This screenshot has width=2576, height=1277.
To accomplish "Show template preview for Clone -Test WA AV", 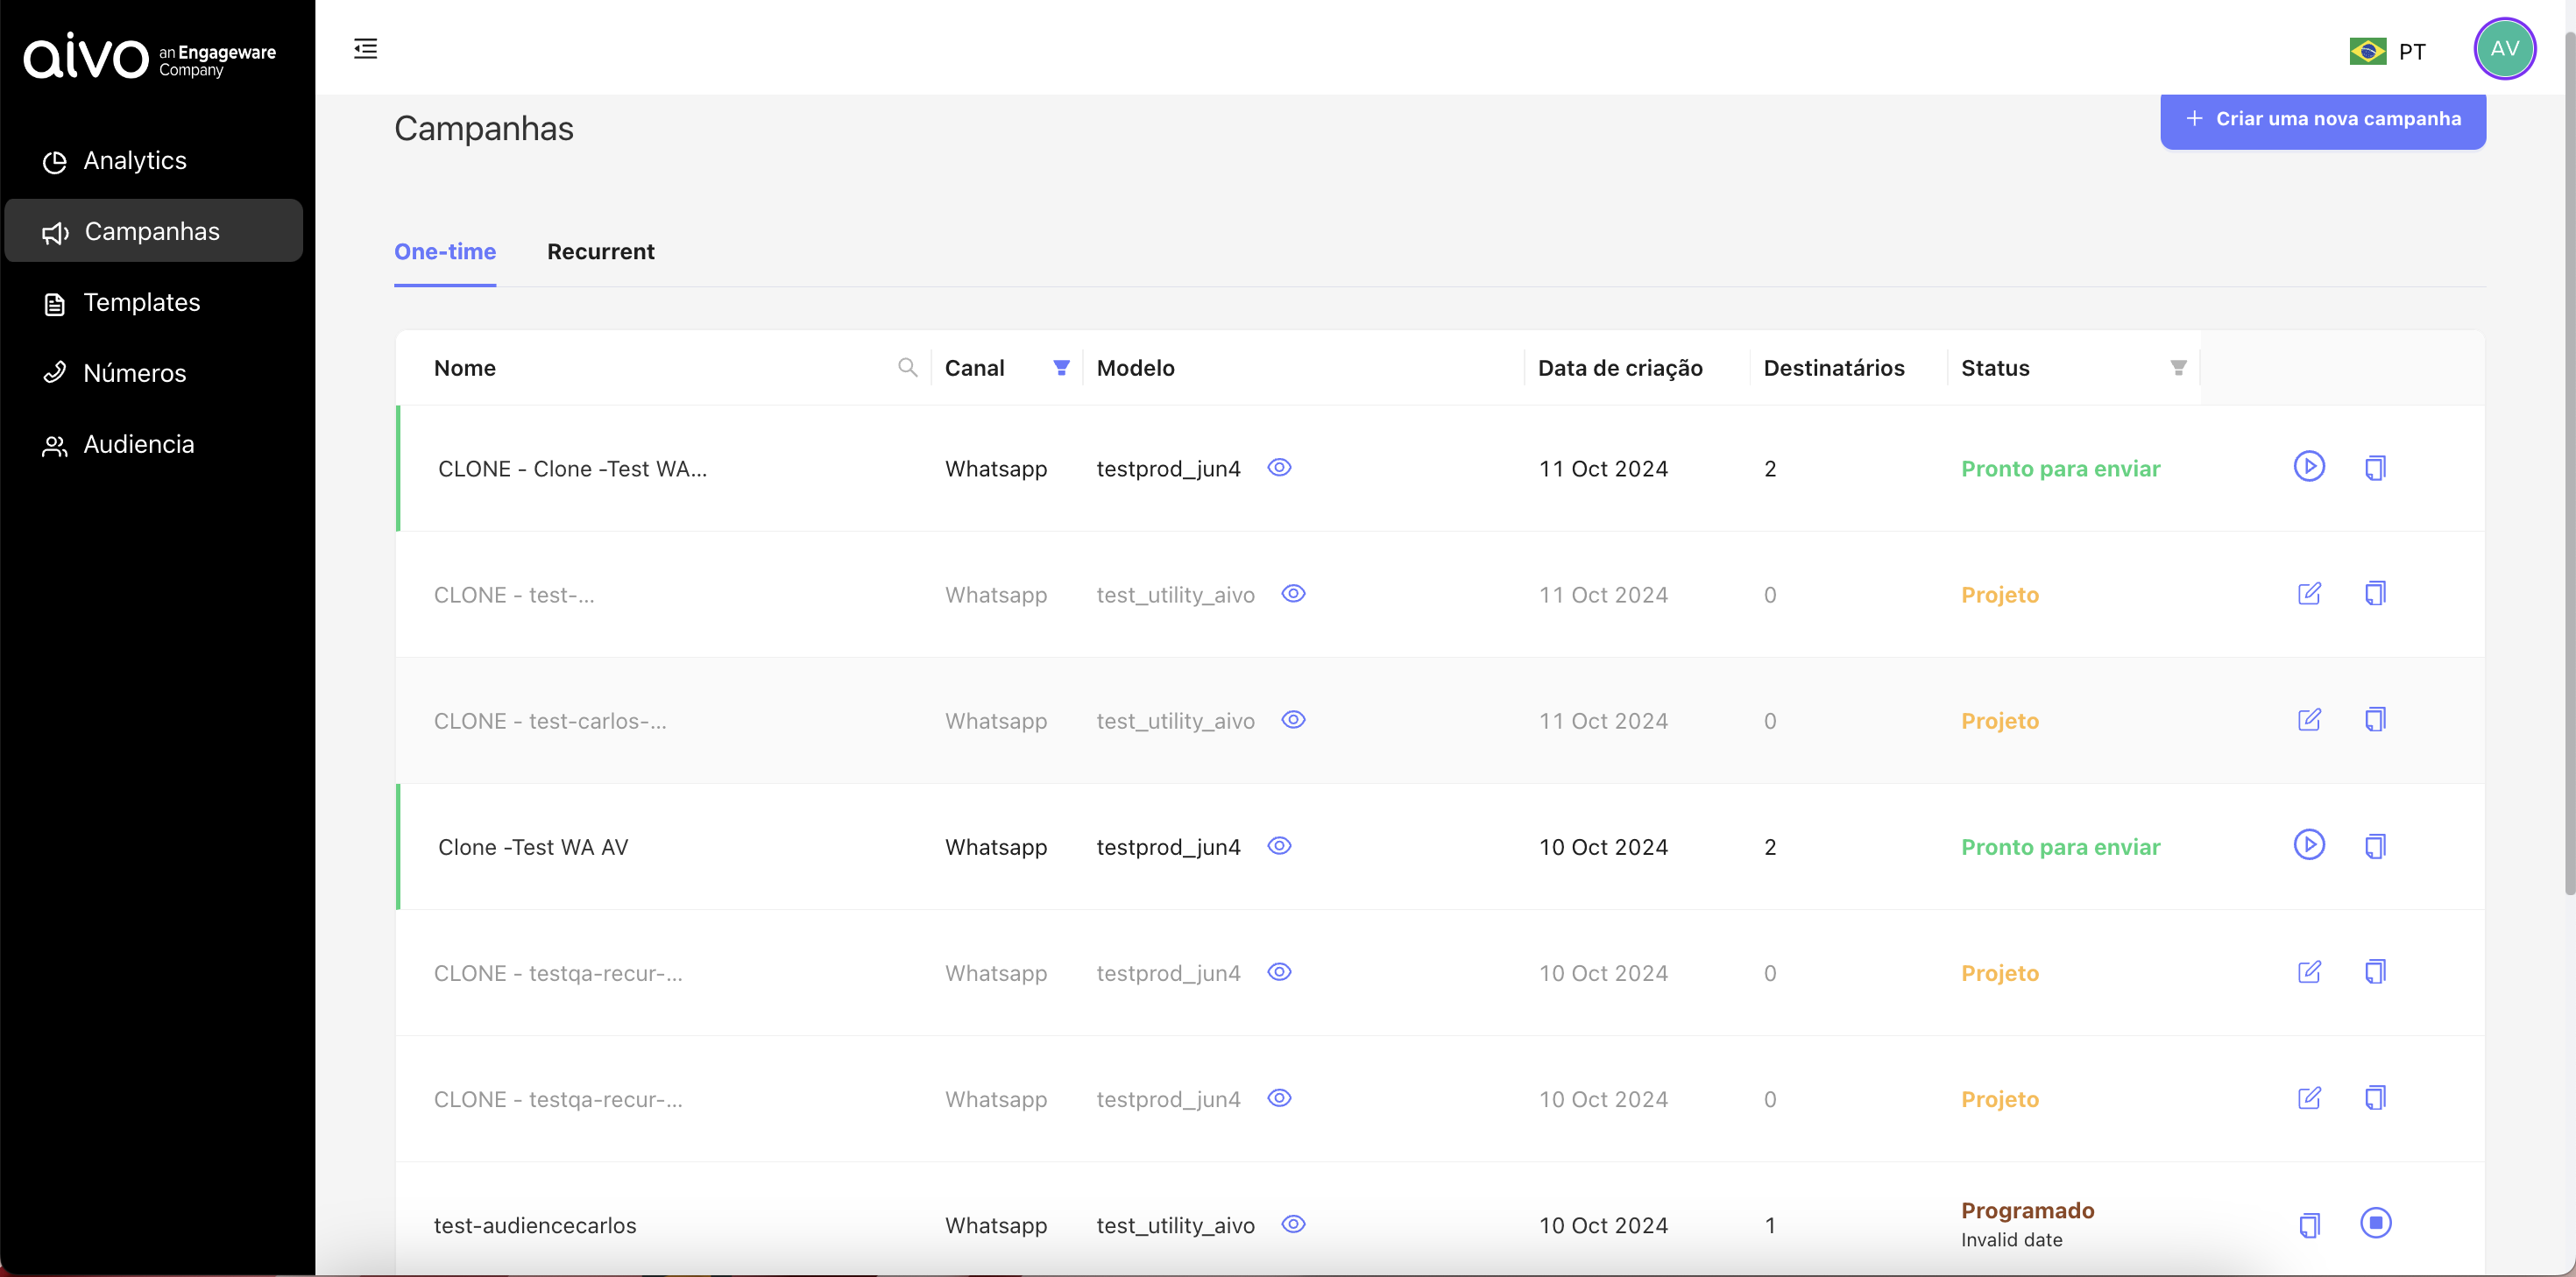I will pyautogui.click(x=1279, y=846).
